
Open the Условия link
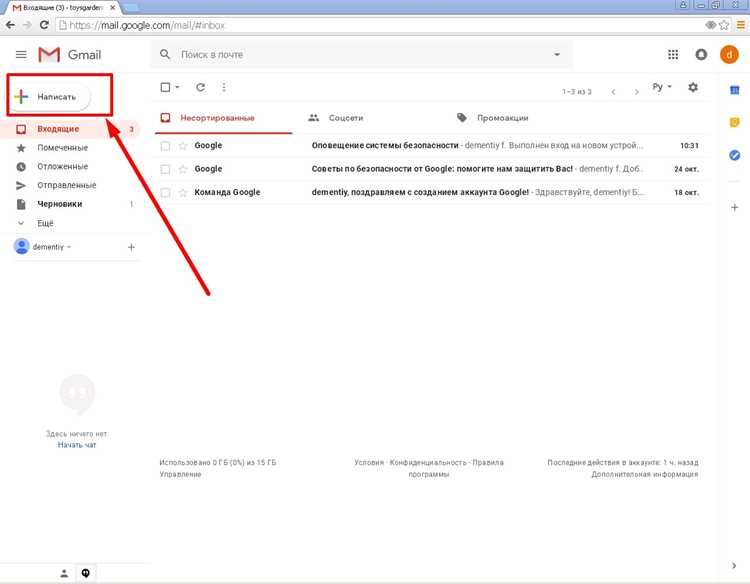(x=369, y=463)
